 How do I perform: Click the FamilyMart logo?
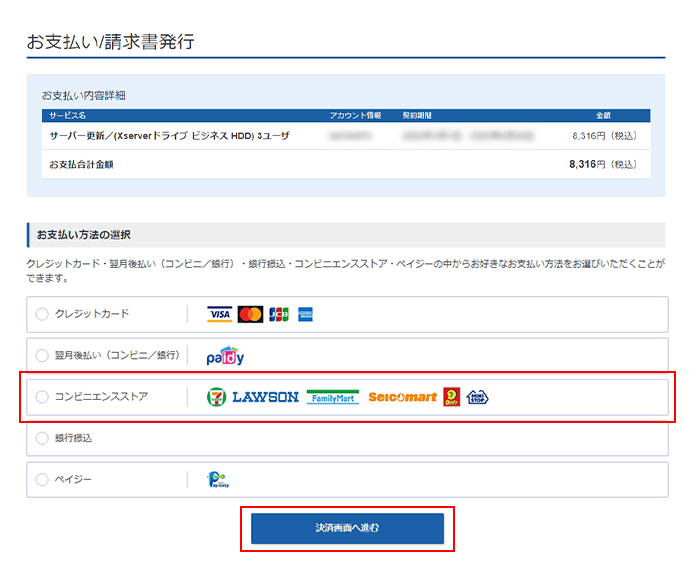pos(333,397)
